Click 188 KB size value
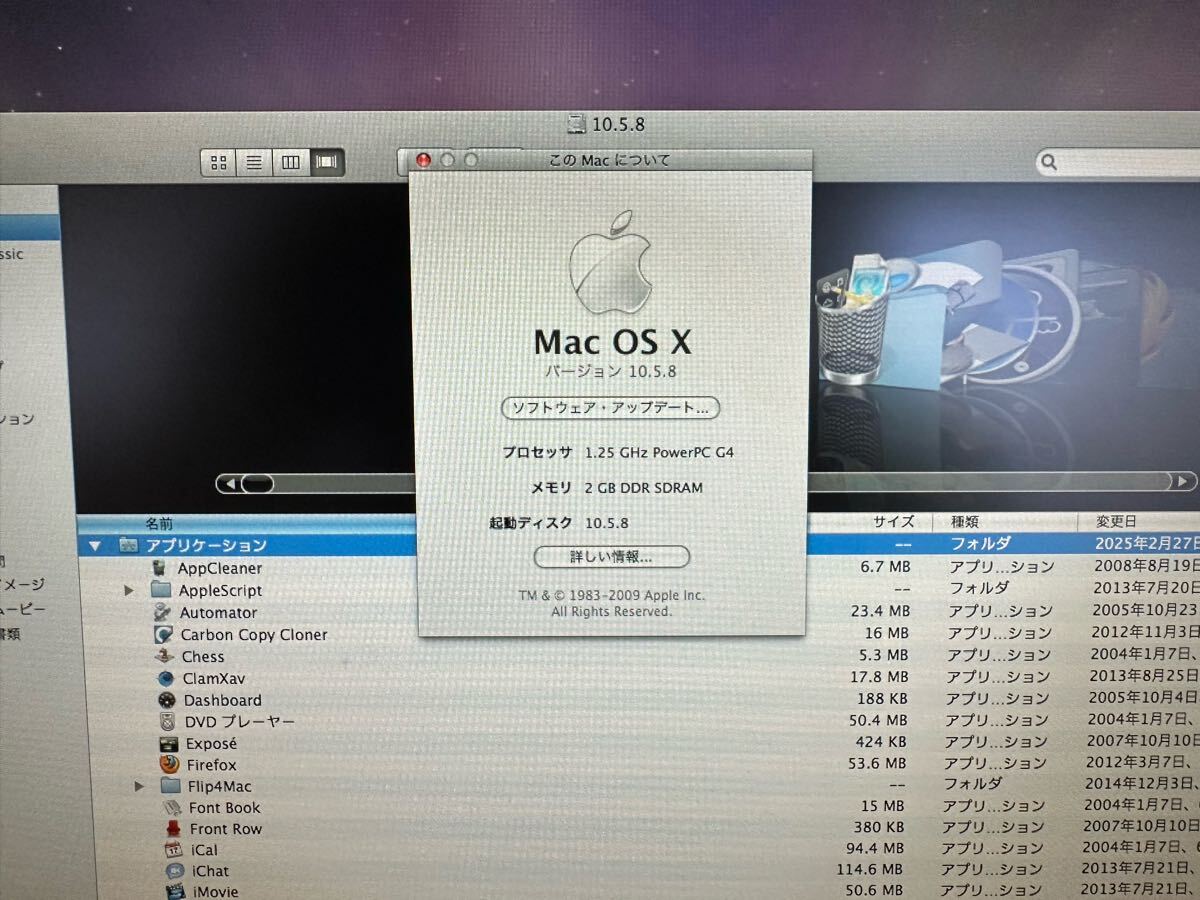Viewport: 1200px width, 900px height. coord(883,698)
